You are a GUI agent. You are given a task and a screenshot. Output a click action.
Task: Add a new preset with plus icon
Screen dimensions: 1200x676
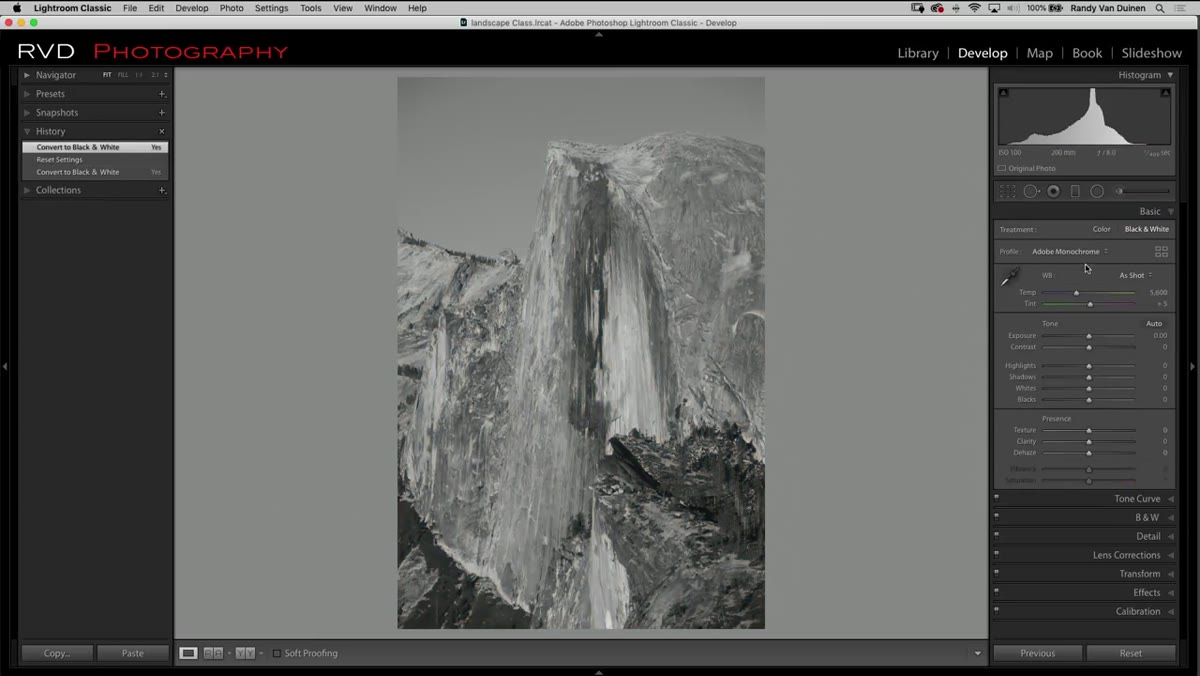[x=162, y=94]
